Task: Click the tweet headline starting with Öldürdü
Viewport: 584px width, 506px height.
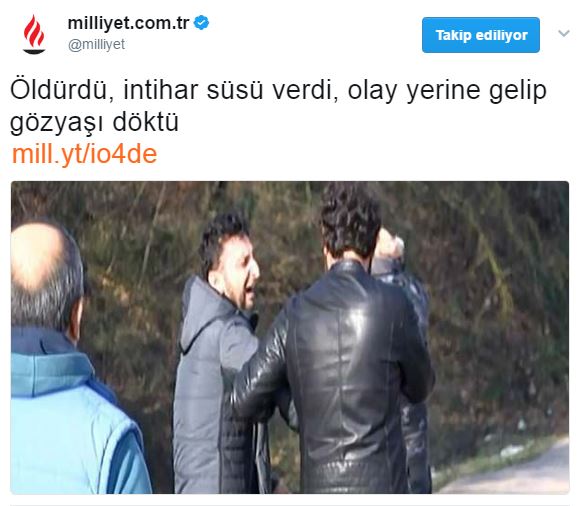Action: [278, 106]
